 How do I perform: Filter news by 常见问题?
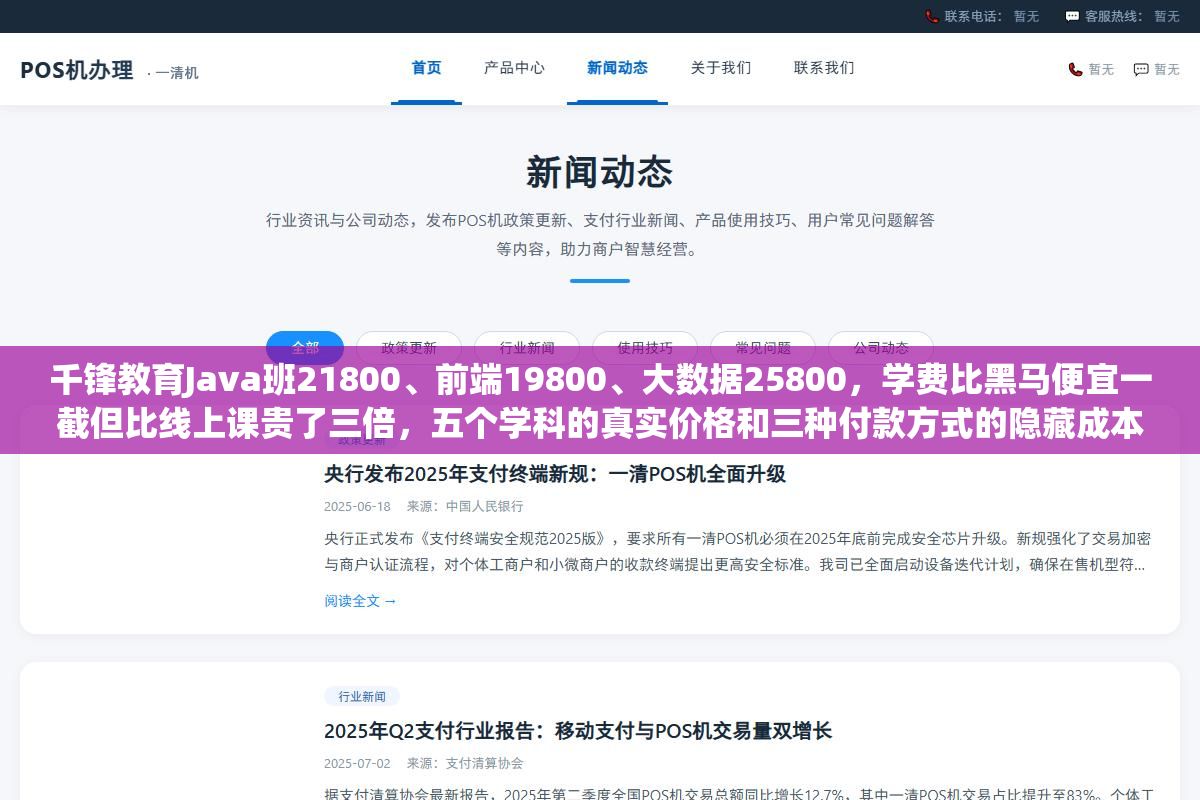(763, 348)
